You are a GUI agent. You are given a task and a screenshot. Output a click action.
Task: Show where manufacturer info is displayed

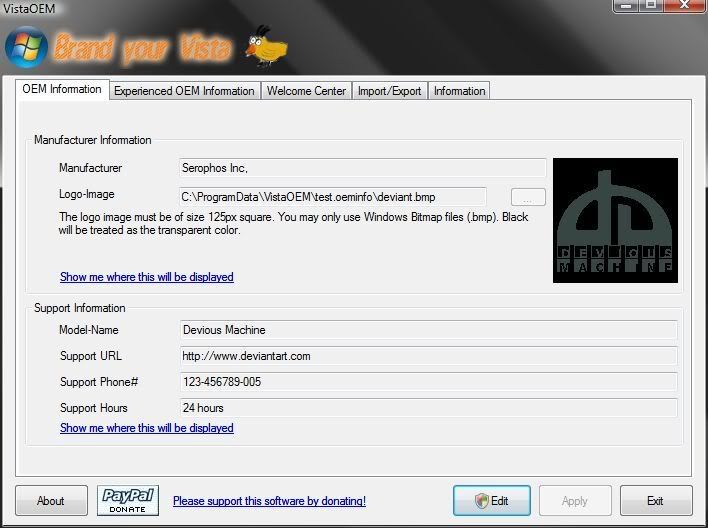[147, 277]
